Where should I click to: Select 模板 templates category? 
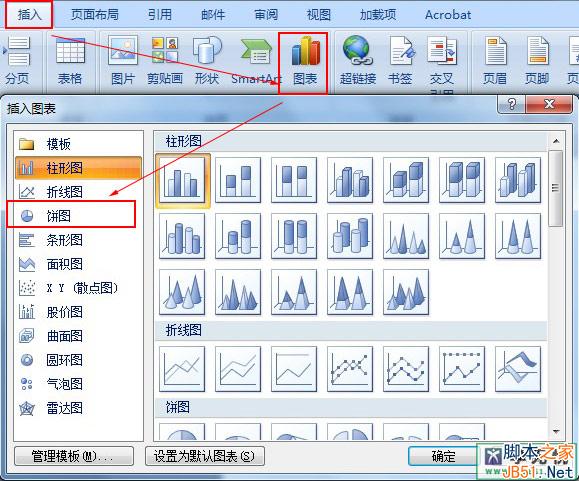click(78, 144)
